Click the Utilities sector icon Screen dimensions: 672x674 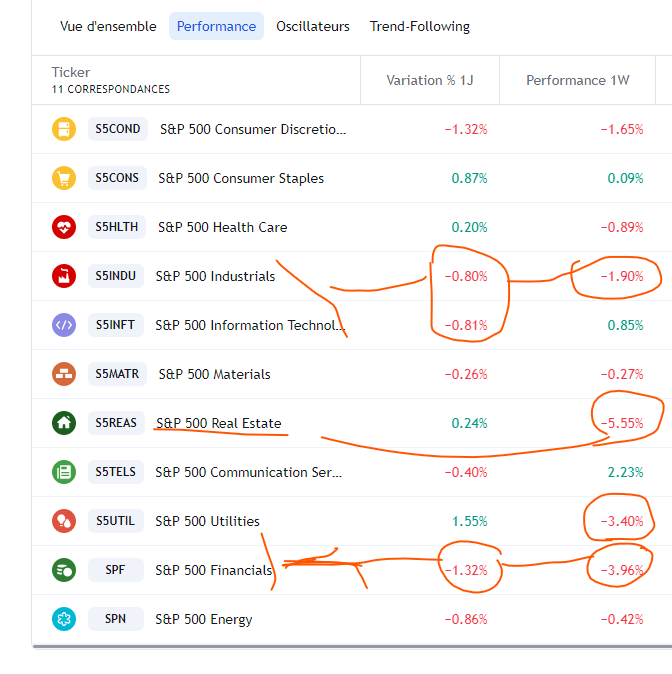64,521
